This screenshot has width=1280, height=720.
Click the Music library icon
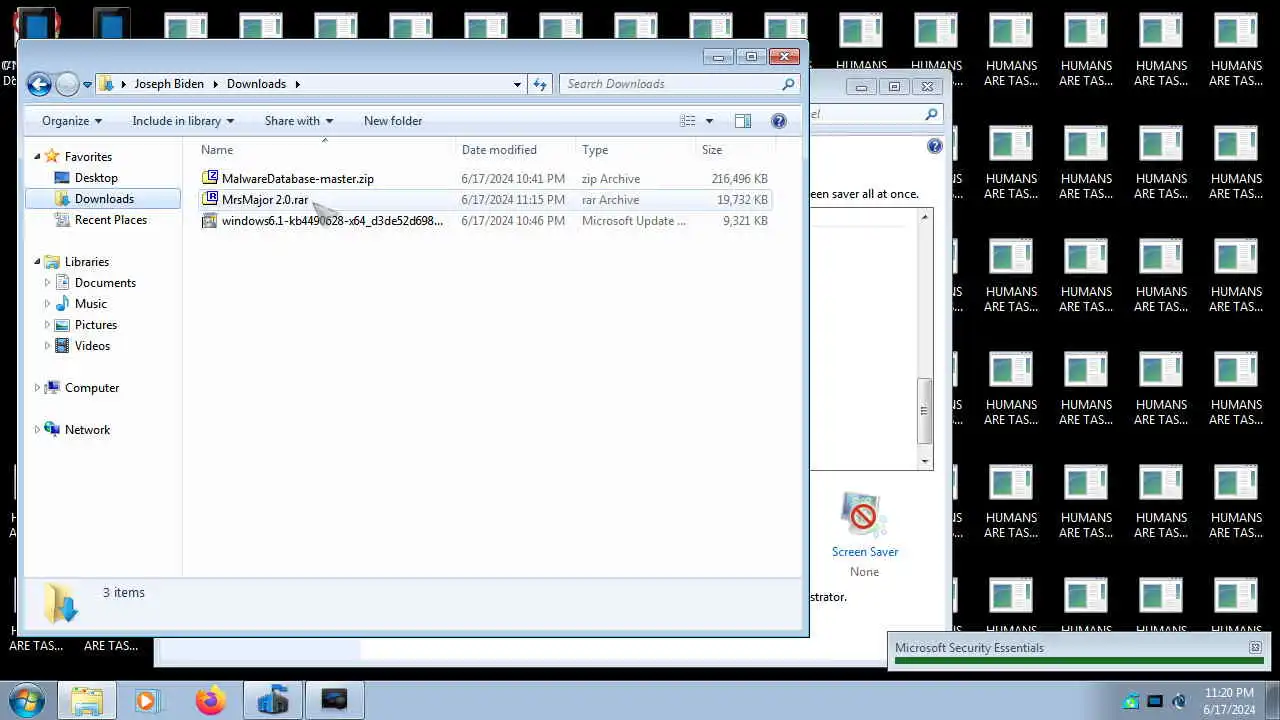63,304
